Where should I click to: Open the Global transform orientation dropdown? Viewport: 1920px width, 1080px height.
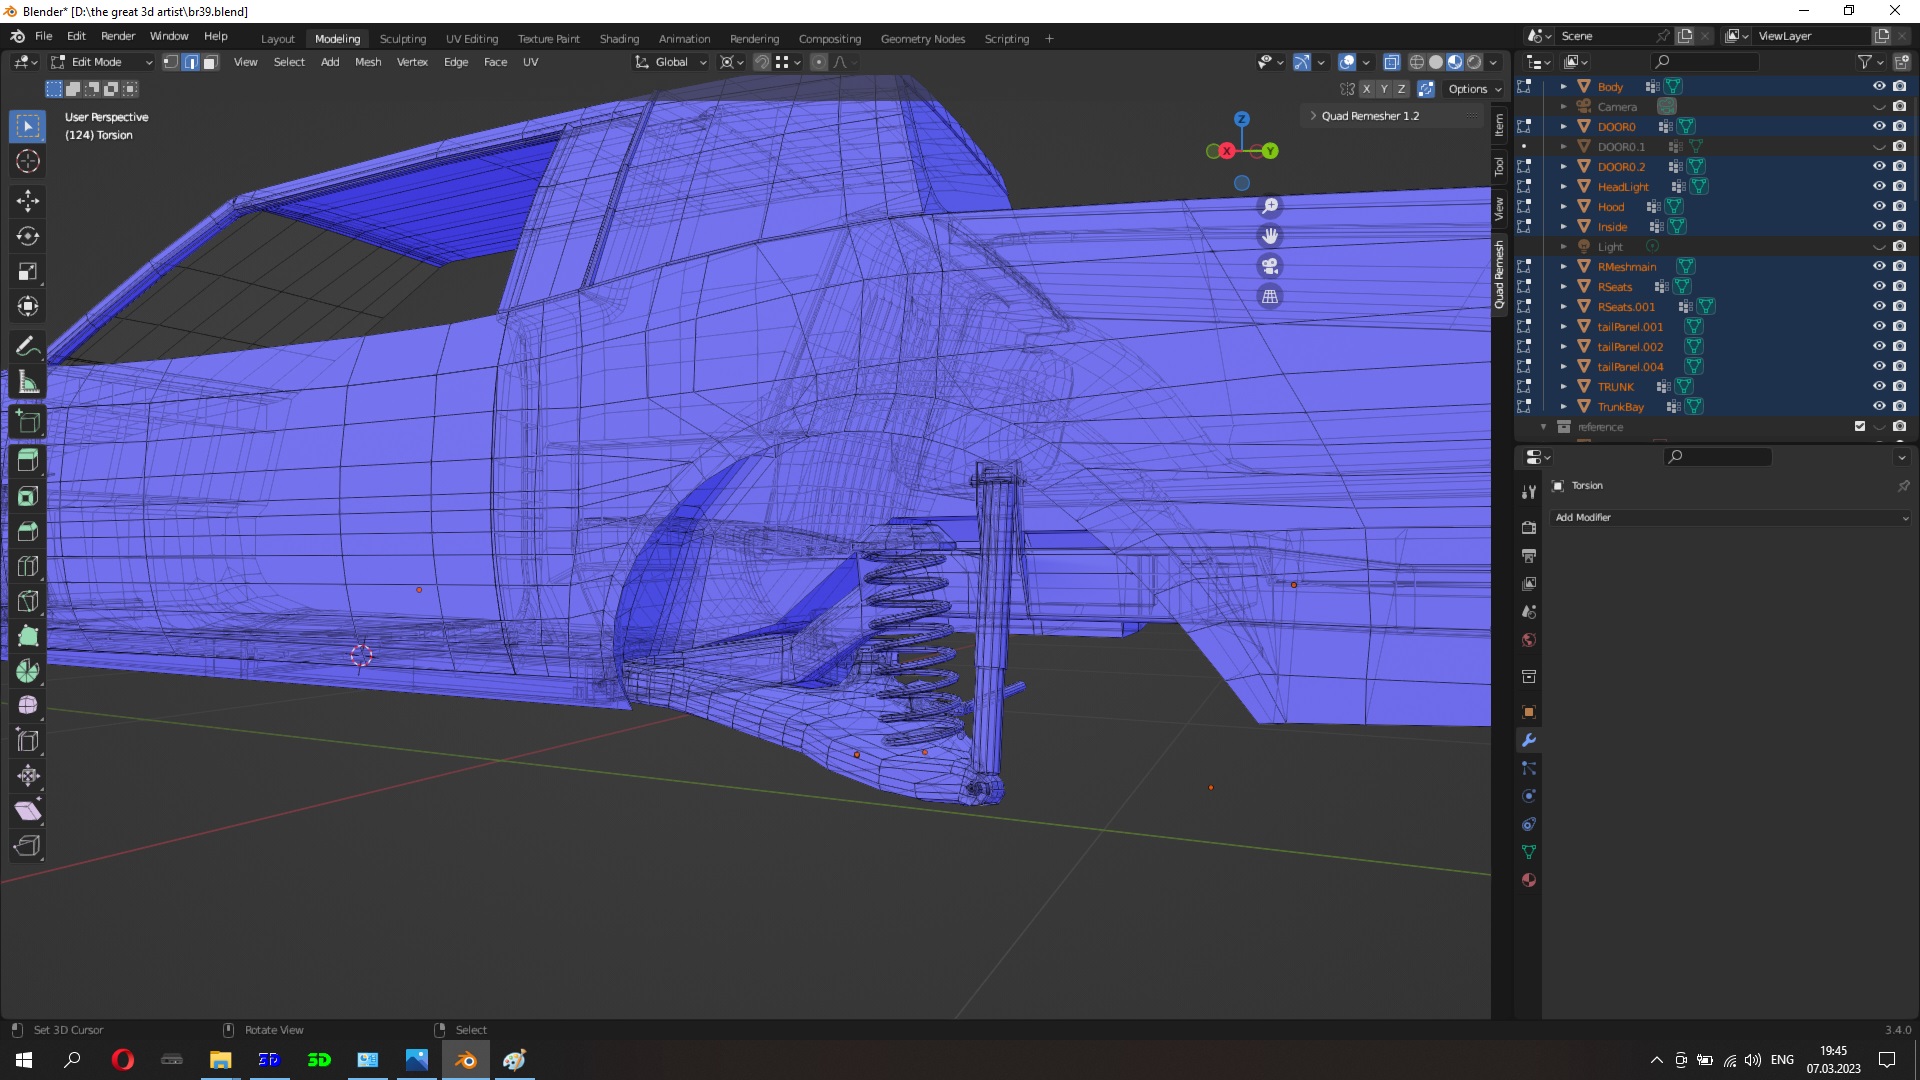click(x=671, y=62)
